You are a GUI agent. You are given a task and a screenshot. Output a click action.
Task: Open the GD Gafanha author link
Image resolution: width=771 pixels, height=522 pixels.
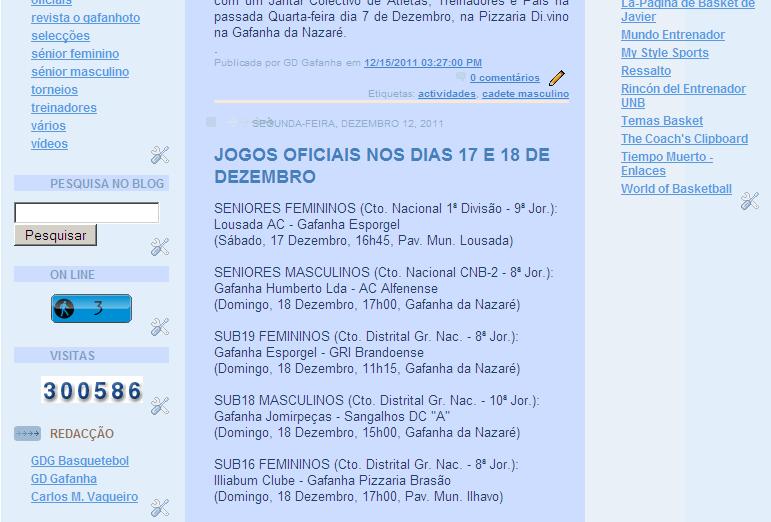point(64,479)
